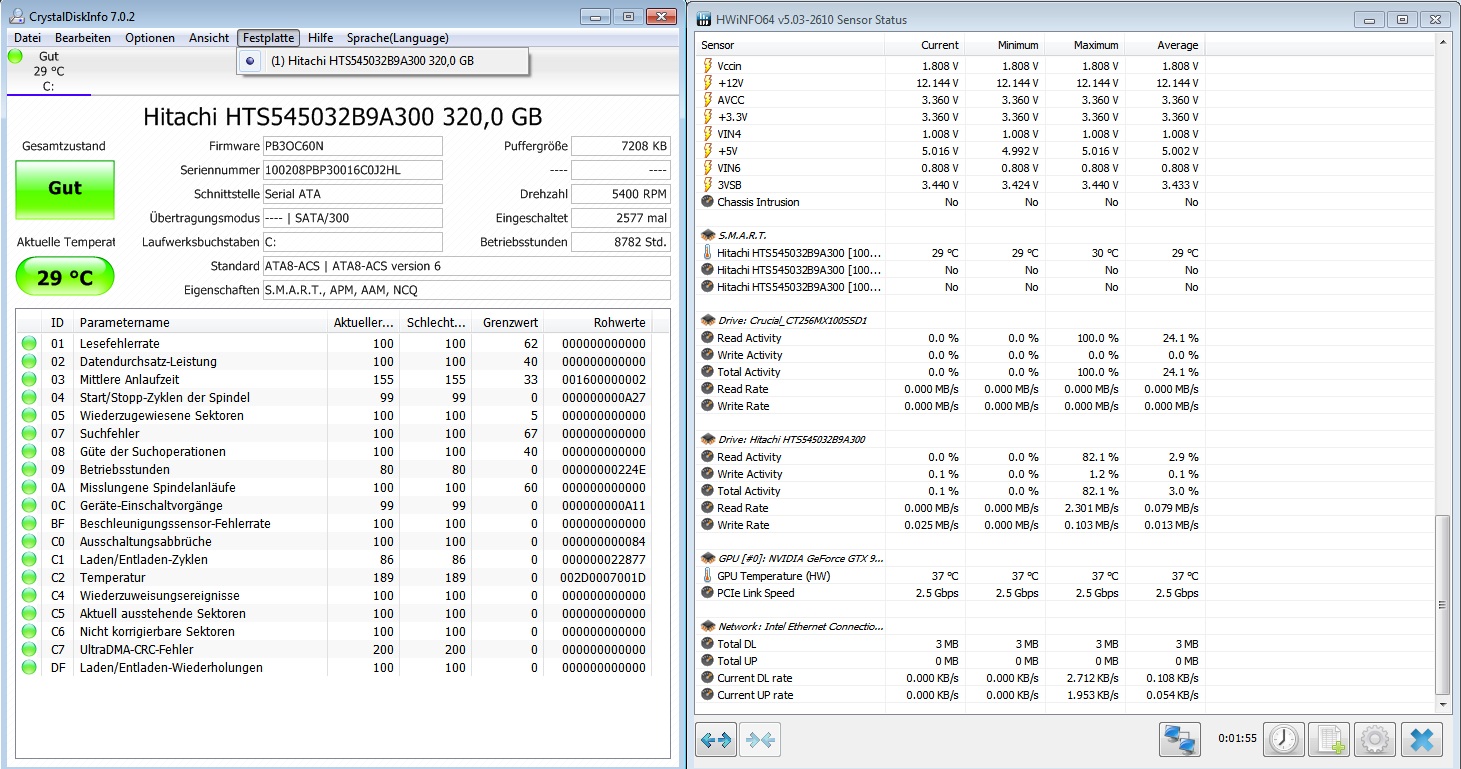Click Parametername column header
1461x769 pixels.
coord(199,323)
